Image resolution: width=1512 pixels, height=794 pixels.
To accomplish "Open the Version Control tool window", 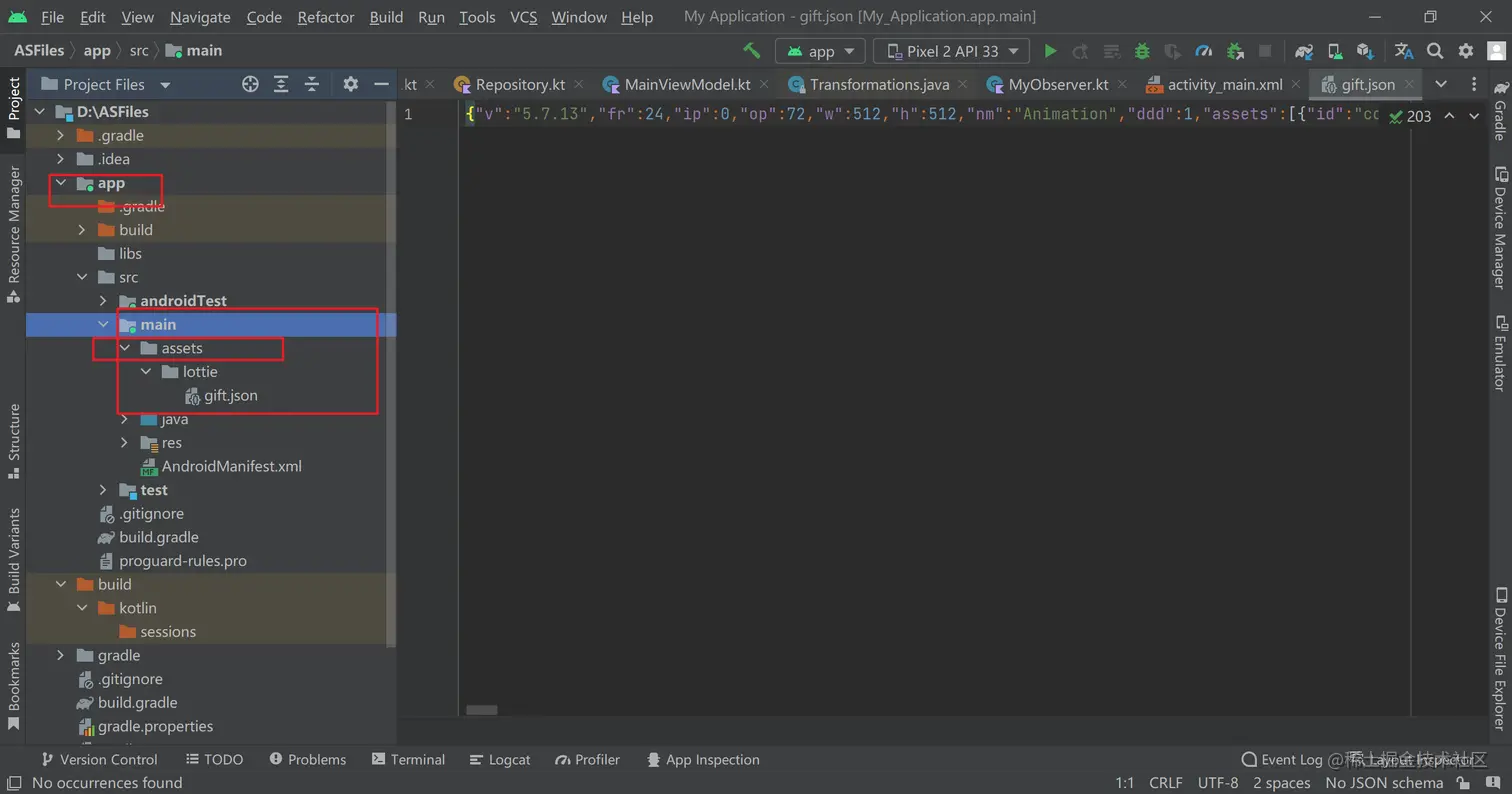I will [x=98, y=760].
